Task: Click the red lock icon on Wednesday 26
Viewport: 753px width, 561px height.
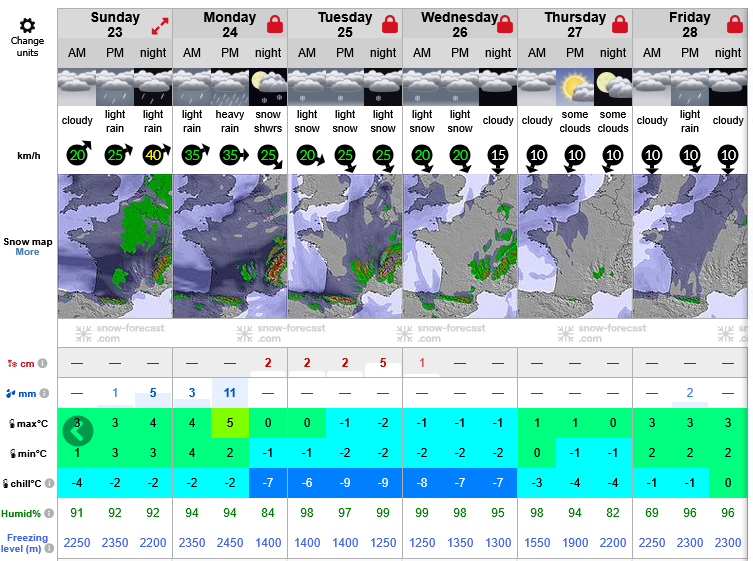Action: click(x=505, y=24)
